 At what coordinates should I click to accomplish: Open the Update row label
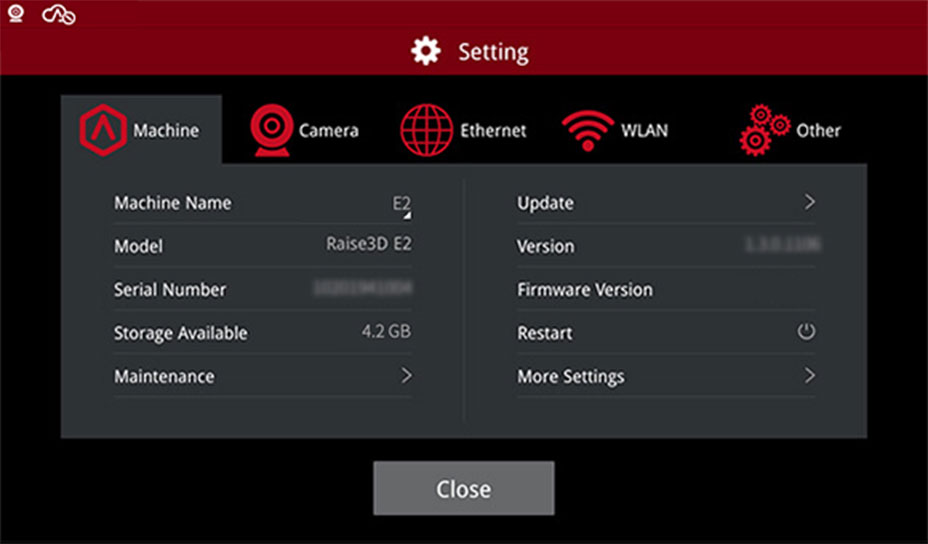click(545, 203)
